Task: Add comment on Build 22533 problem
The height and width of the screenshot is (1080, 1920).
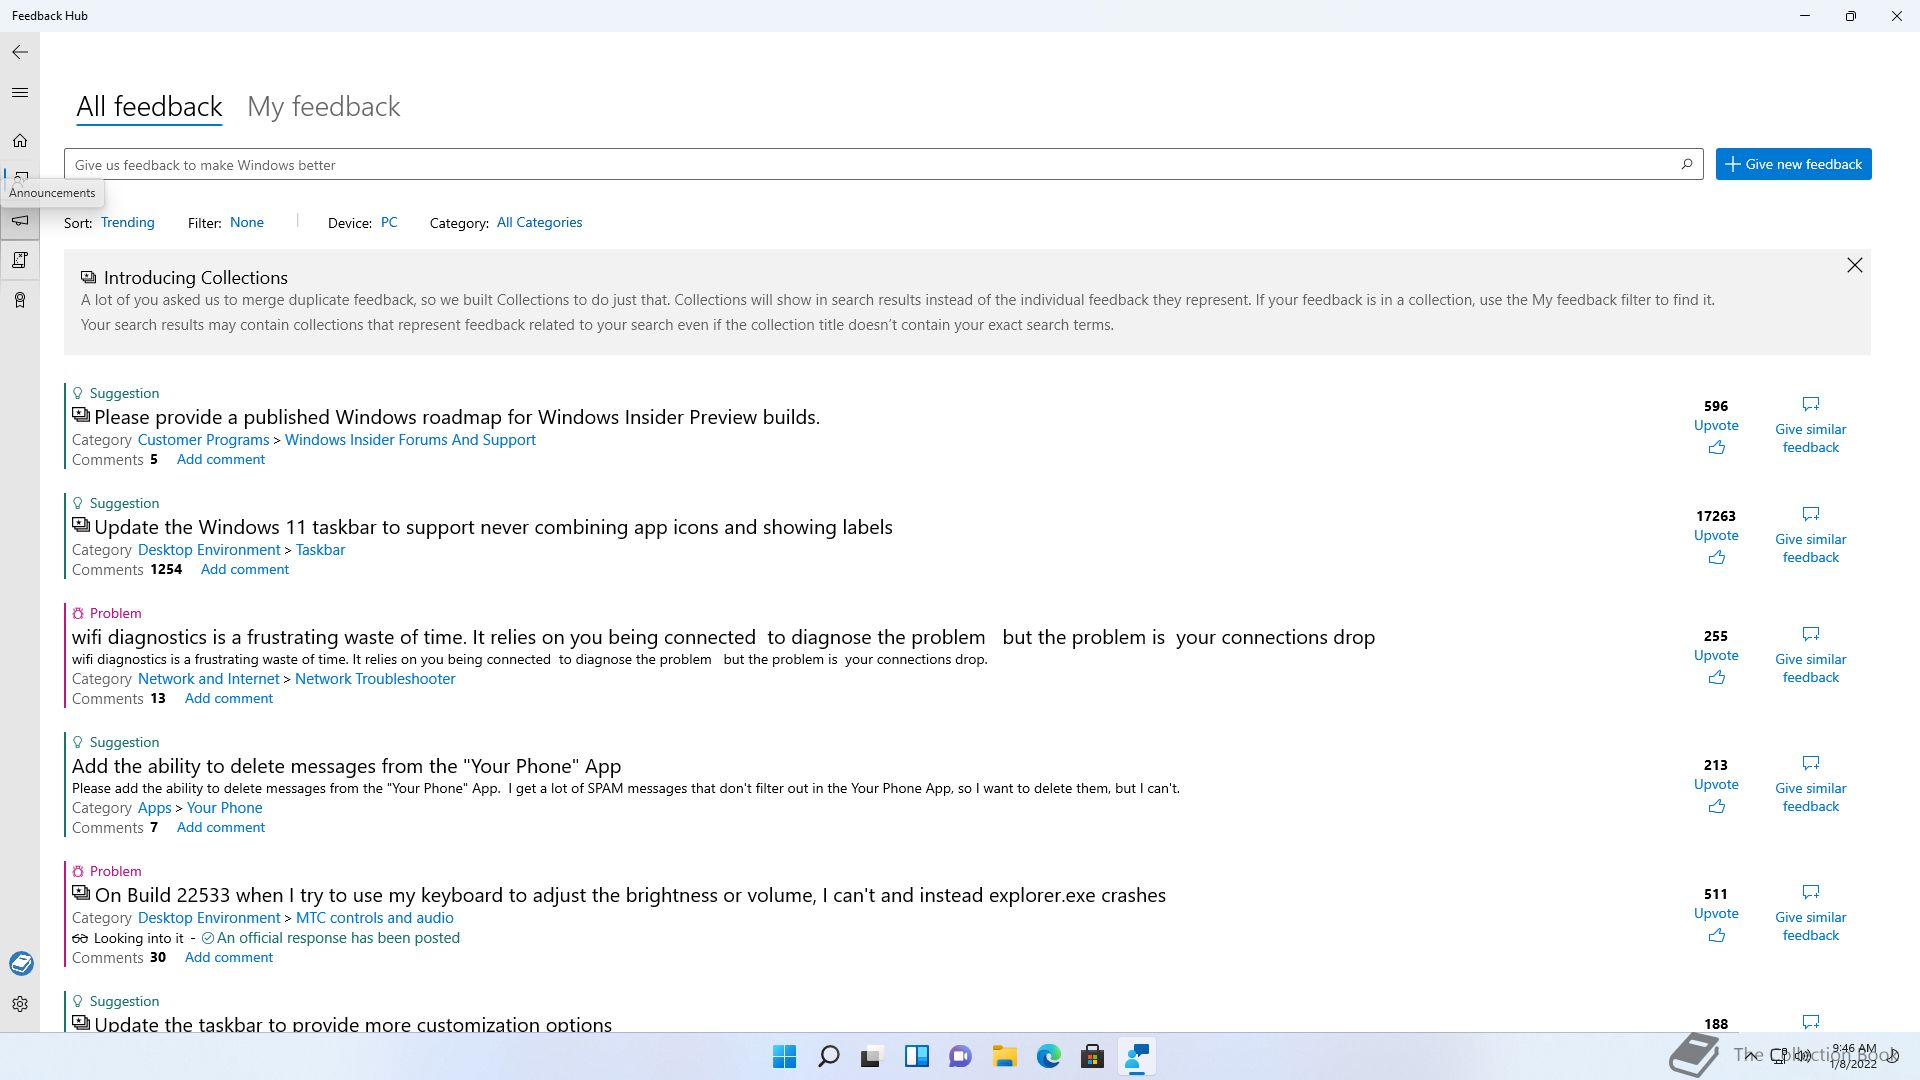Action: click(x=229, y=958)
